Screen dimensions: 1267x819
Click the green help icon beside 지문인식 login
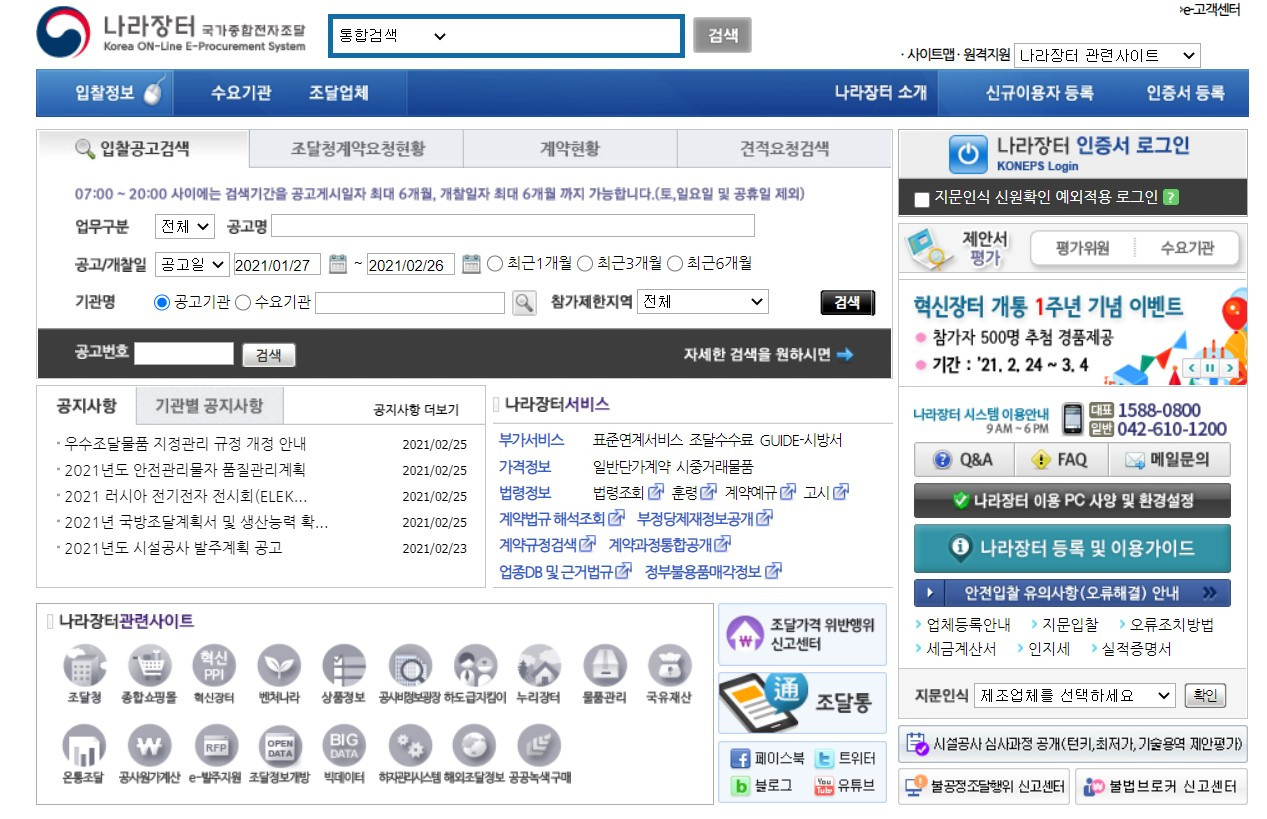(1171, 197)
